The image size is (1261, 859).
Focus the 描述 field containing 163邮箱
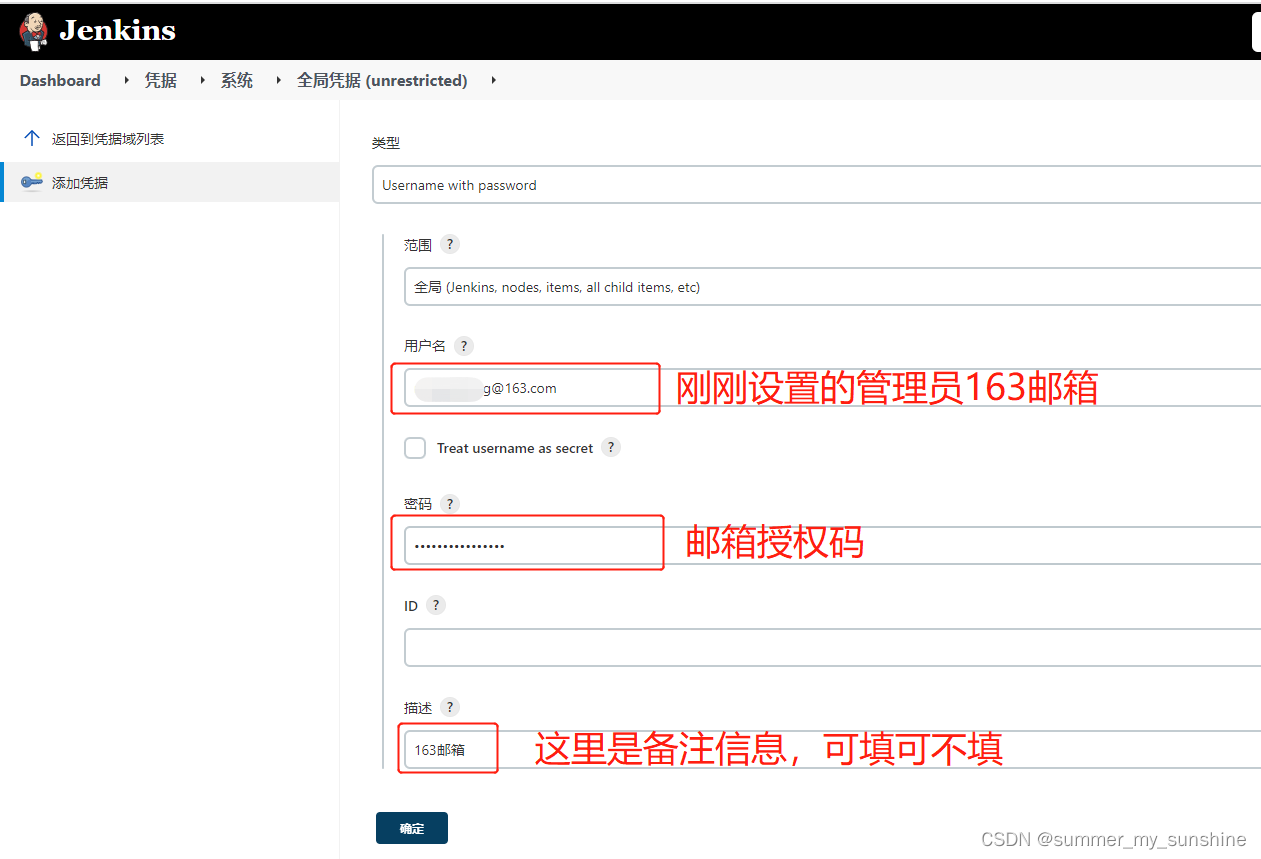coord(832,749)
